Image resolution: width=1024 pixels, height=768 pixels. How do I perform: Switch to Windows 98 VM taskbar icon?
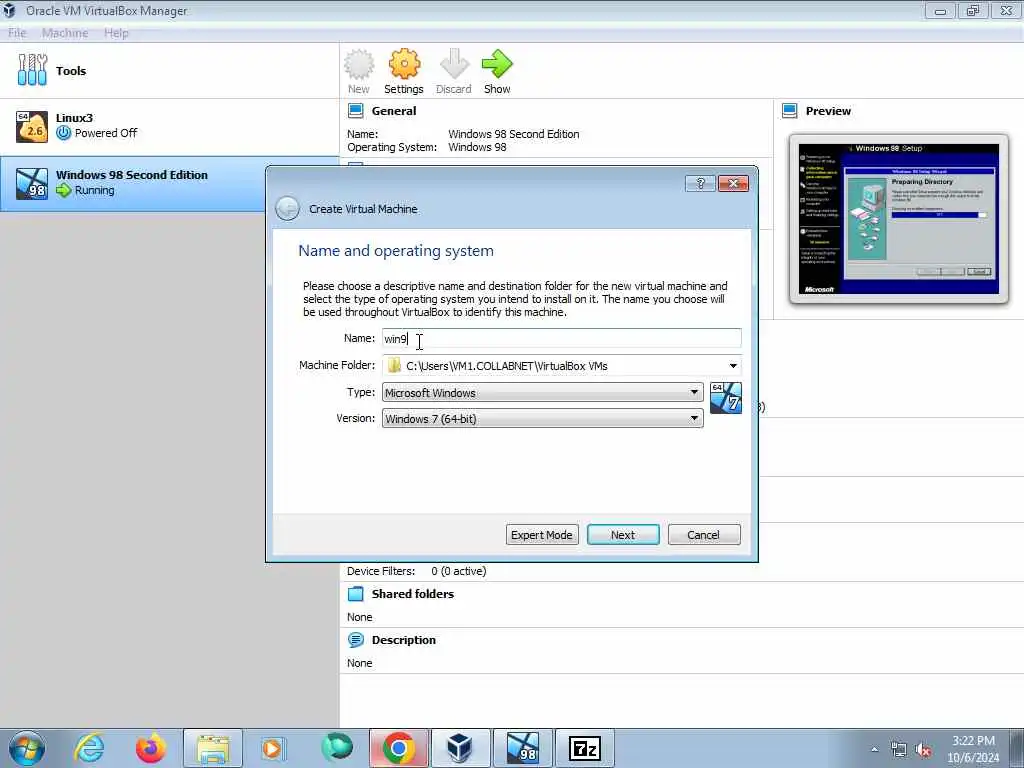[x=522, y=748]
